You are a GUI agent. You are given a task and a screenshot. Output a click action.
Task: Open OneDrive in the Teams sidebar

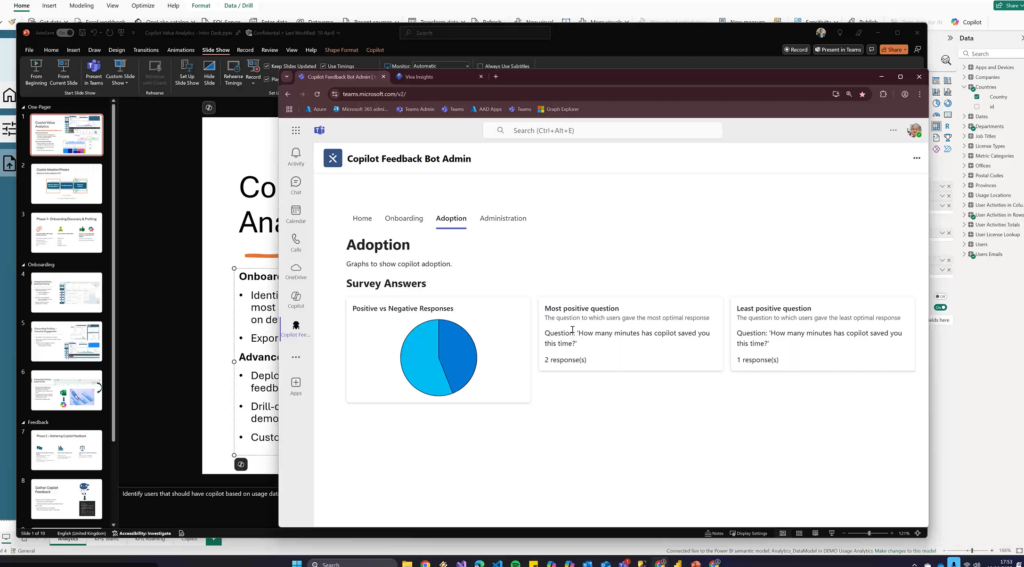point(296,271)
